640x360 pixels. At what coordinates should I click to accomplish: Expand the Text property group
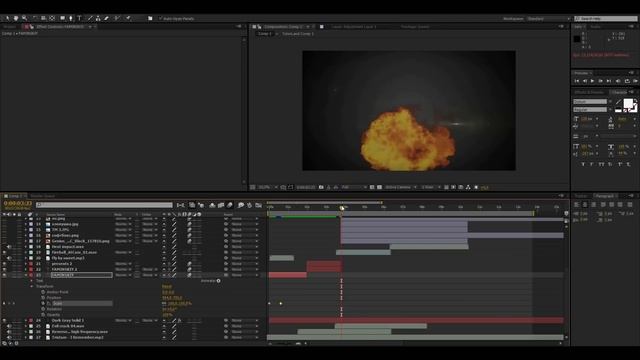[31, 281]
